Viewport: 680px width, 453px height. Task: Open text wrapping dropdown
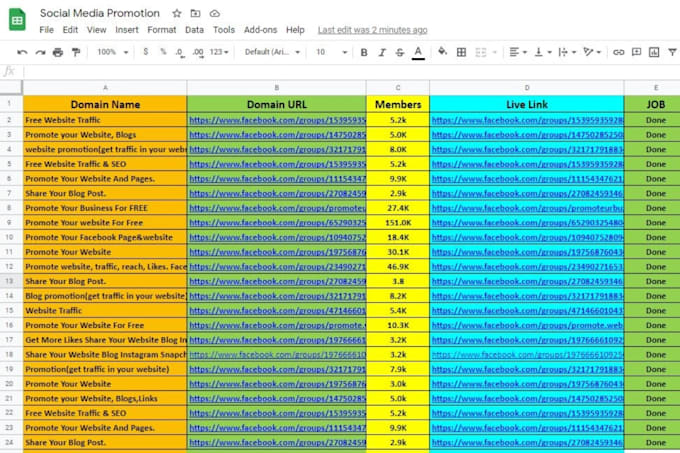[x=567, y=52]
